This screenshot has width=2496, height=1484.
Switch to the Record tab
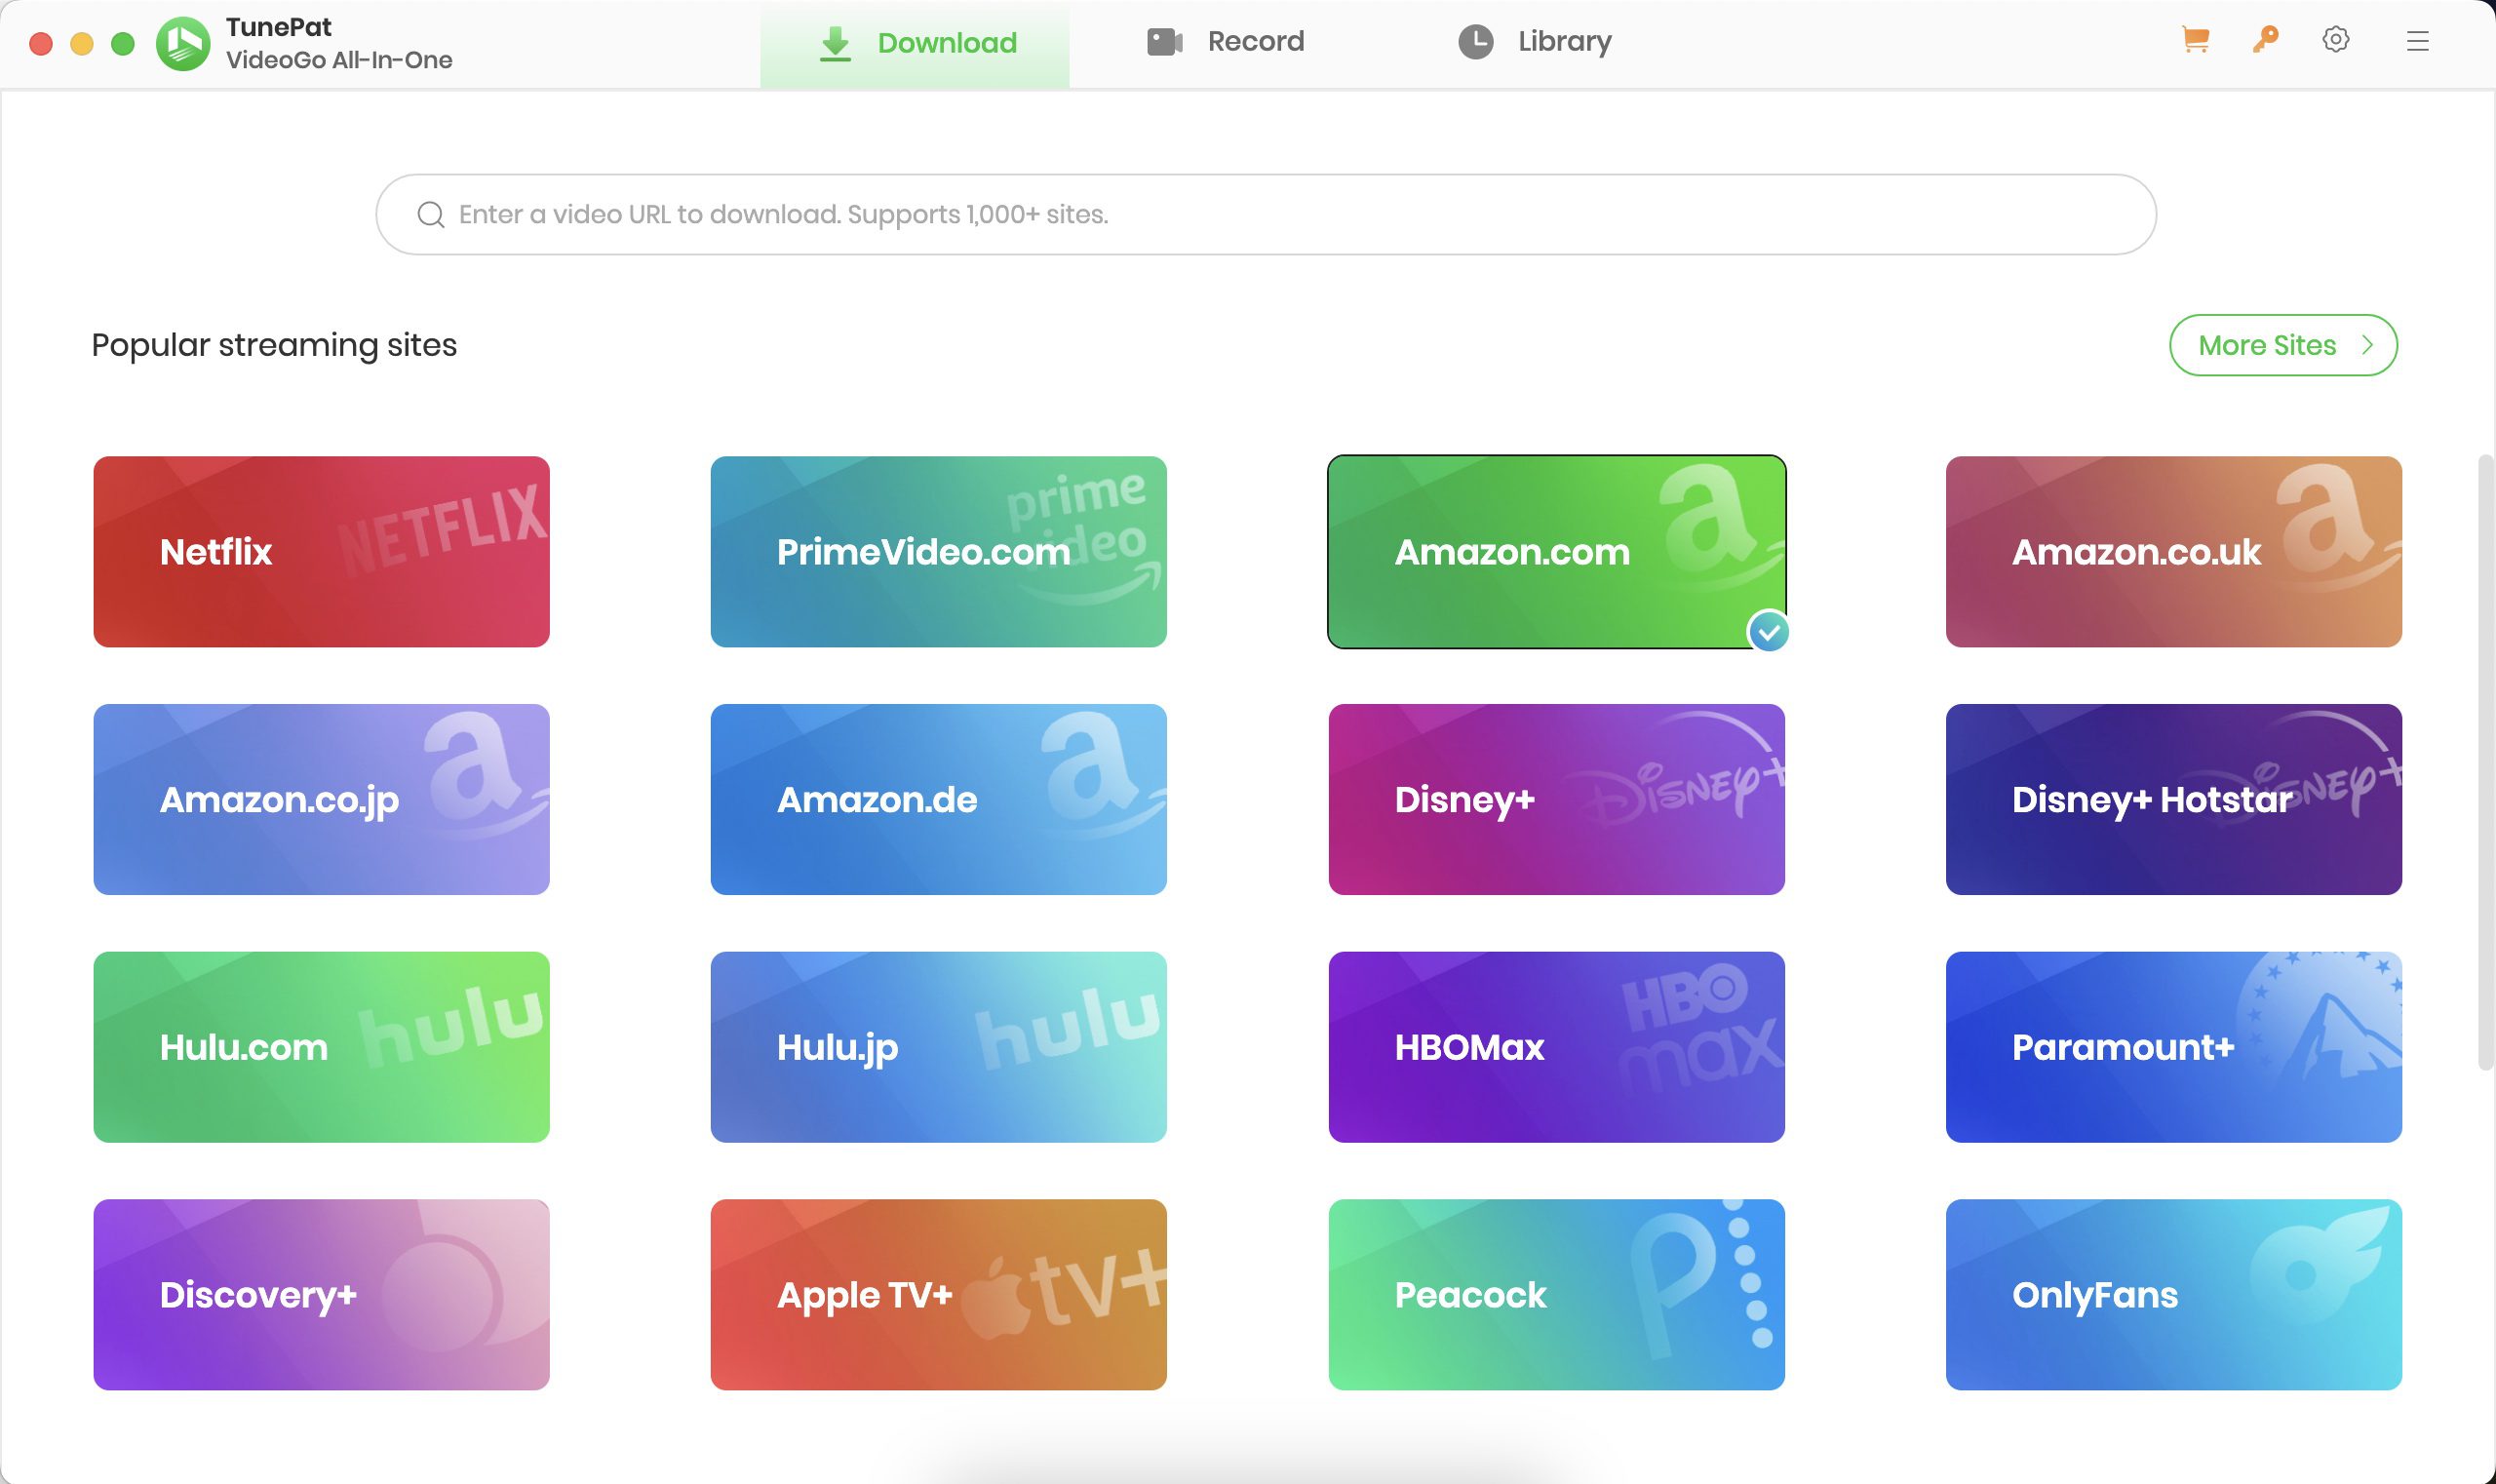coord(1225,42)
